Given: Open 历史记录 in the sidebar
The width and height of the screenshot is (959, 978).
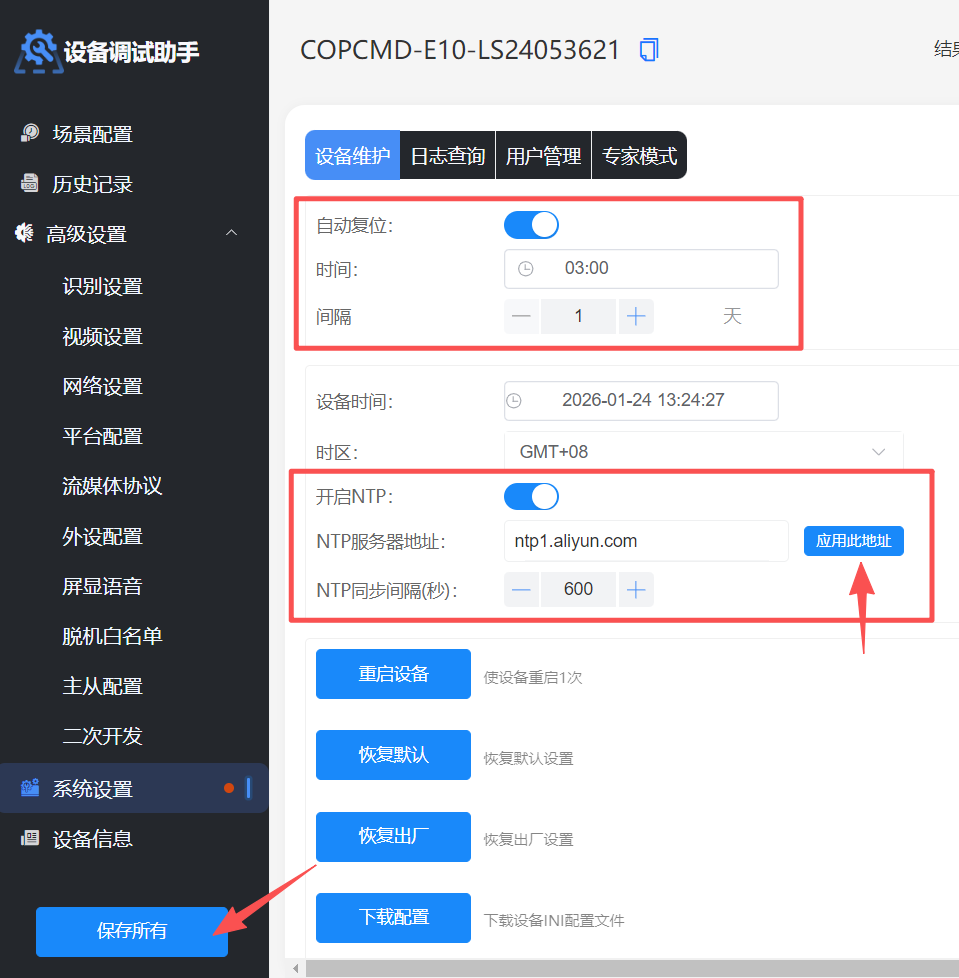Looking at the screenshot, I should point(92,184).
